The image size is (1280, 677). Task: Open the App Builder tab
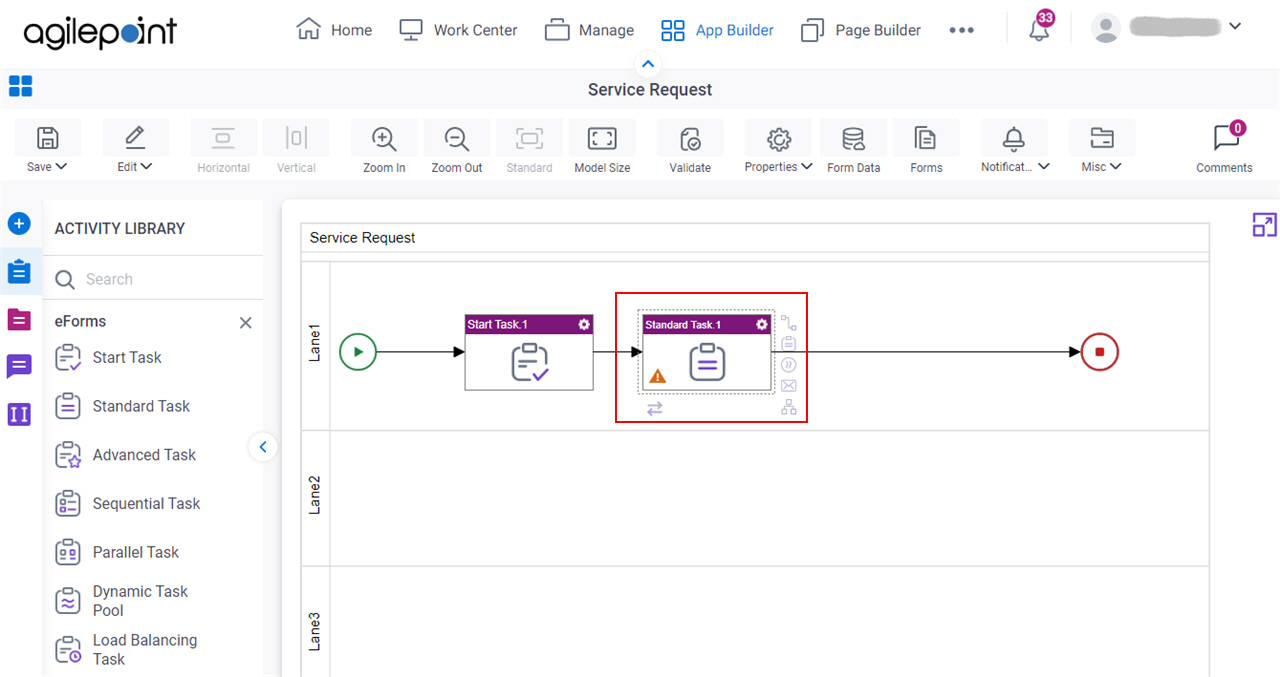[x=717, y=30]
